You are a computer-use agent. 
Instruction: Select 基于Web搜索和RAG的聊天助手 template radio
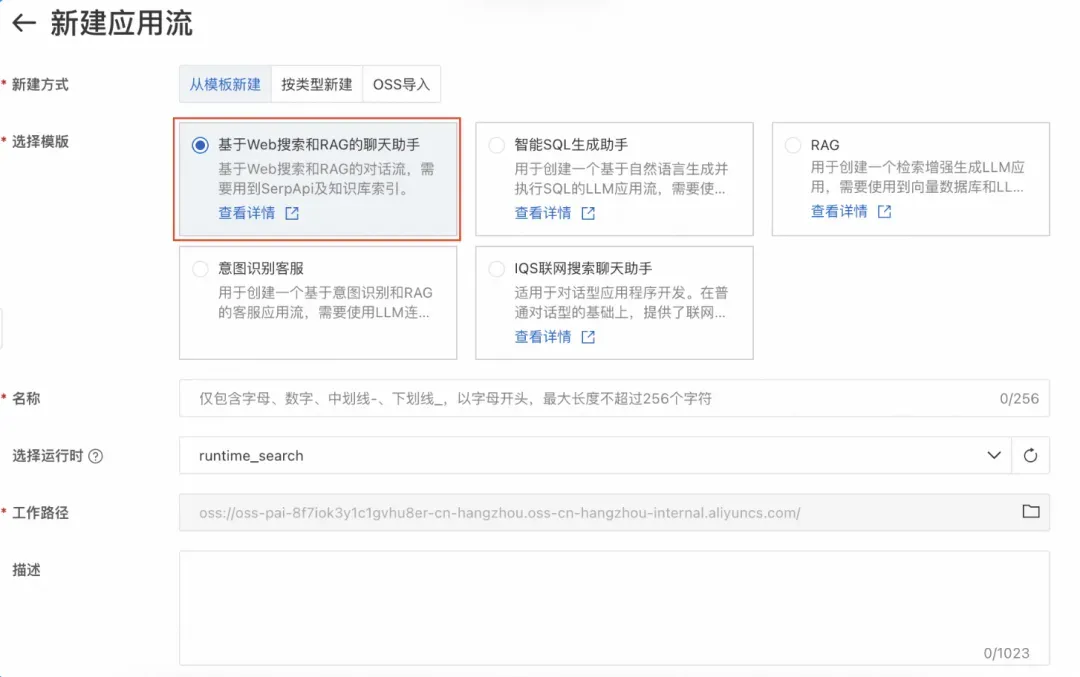tap(200, 145)
